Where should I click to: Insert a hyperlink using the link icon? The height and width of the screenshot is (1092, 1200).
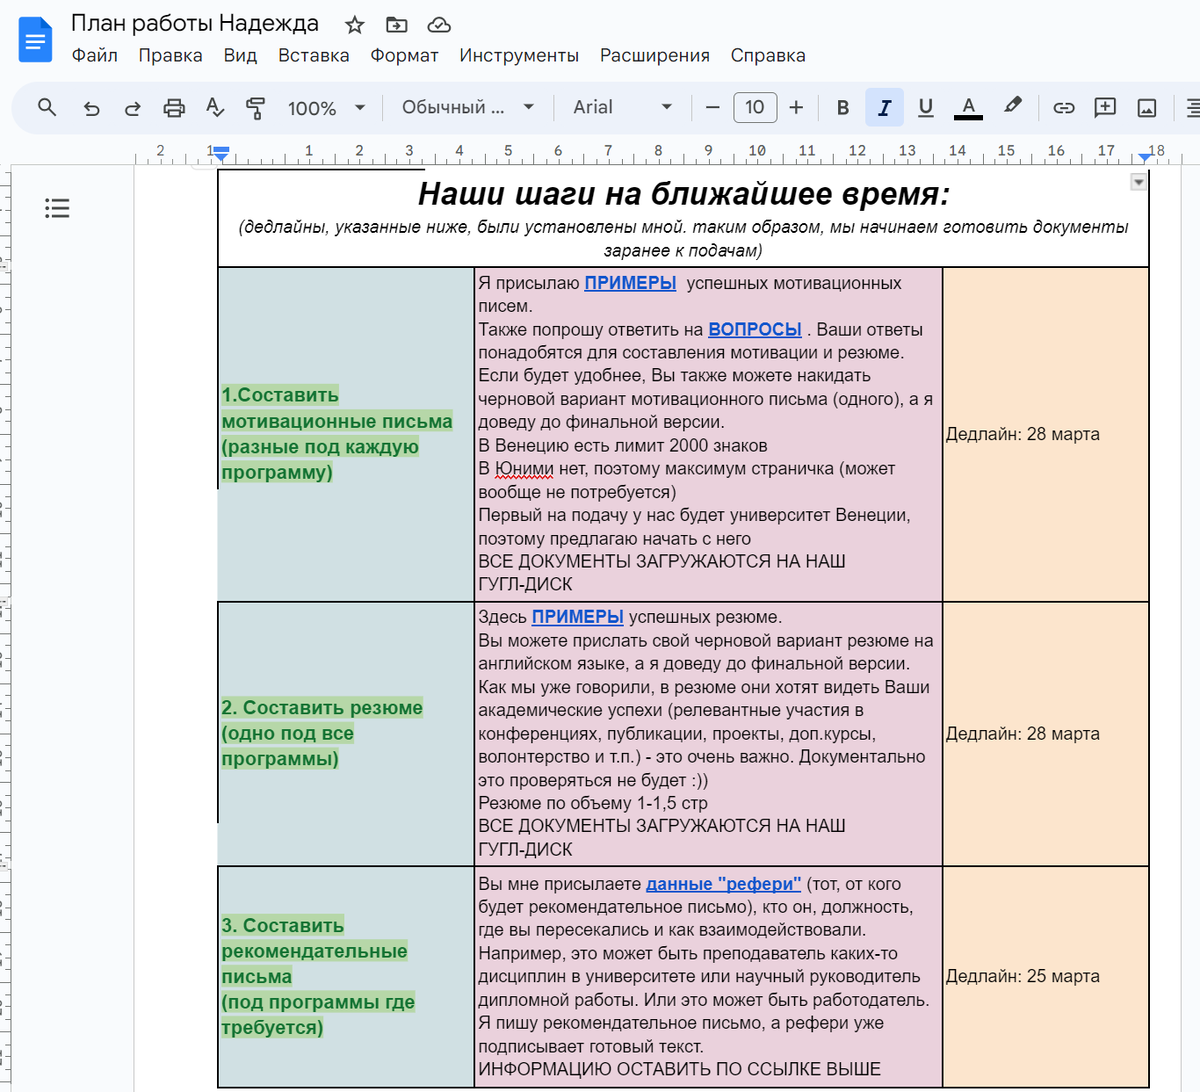[x=1064, y=107]
